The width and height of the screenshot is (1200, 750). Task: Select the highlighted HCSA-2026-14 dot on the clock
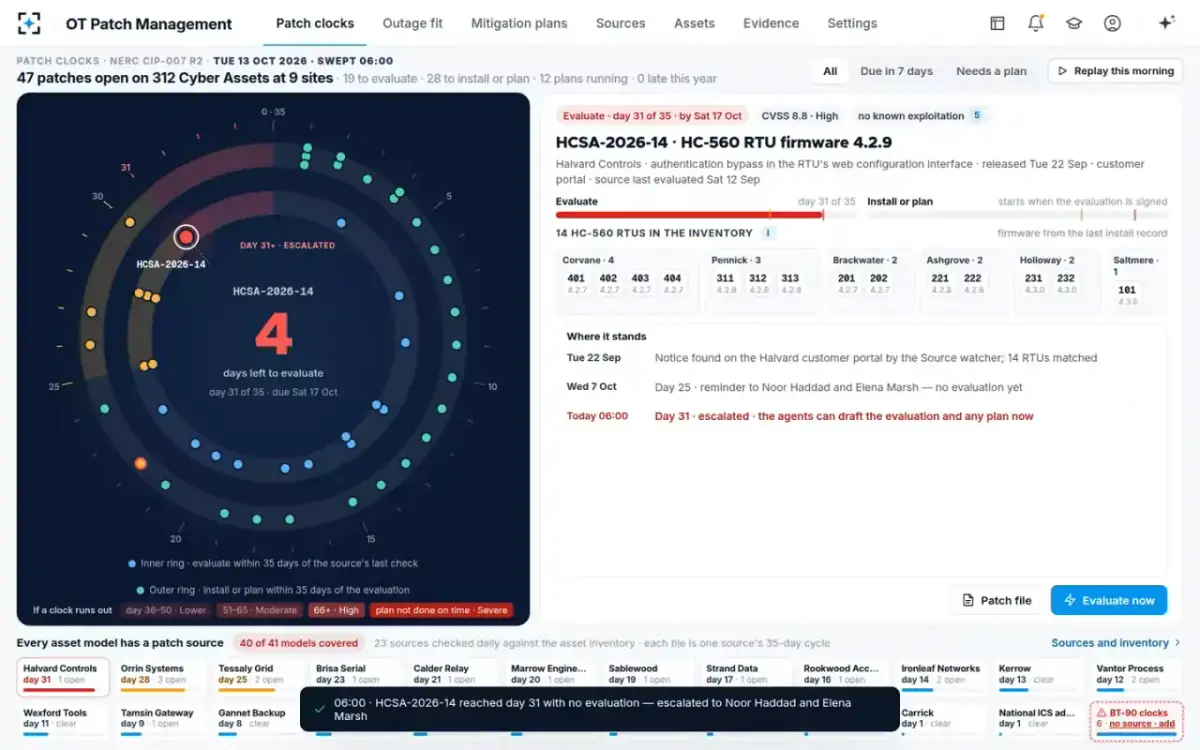186,237
